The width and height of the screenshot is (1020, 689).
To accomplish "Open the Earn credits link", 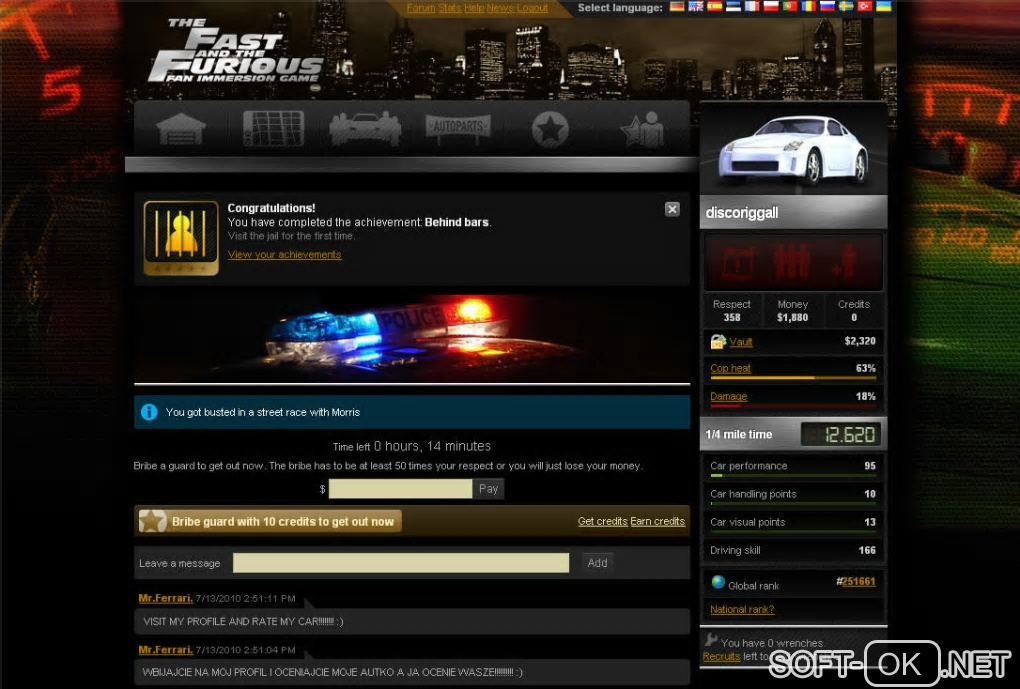I will pyautogui.click(x=658, y=521).
